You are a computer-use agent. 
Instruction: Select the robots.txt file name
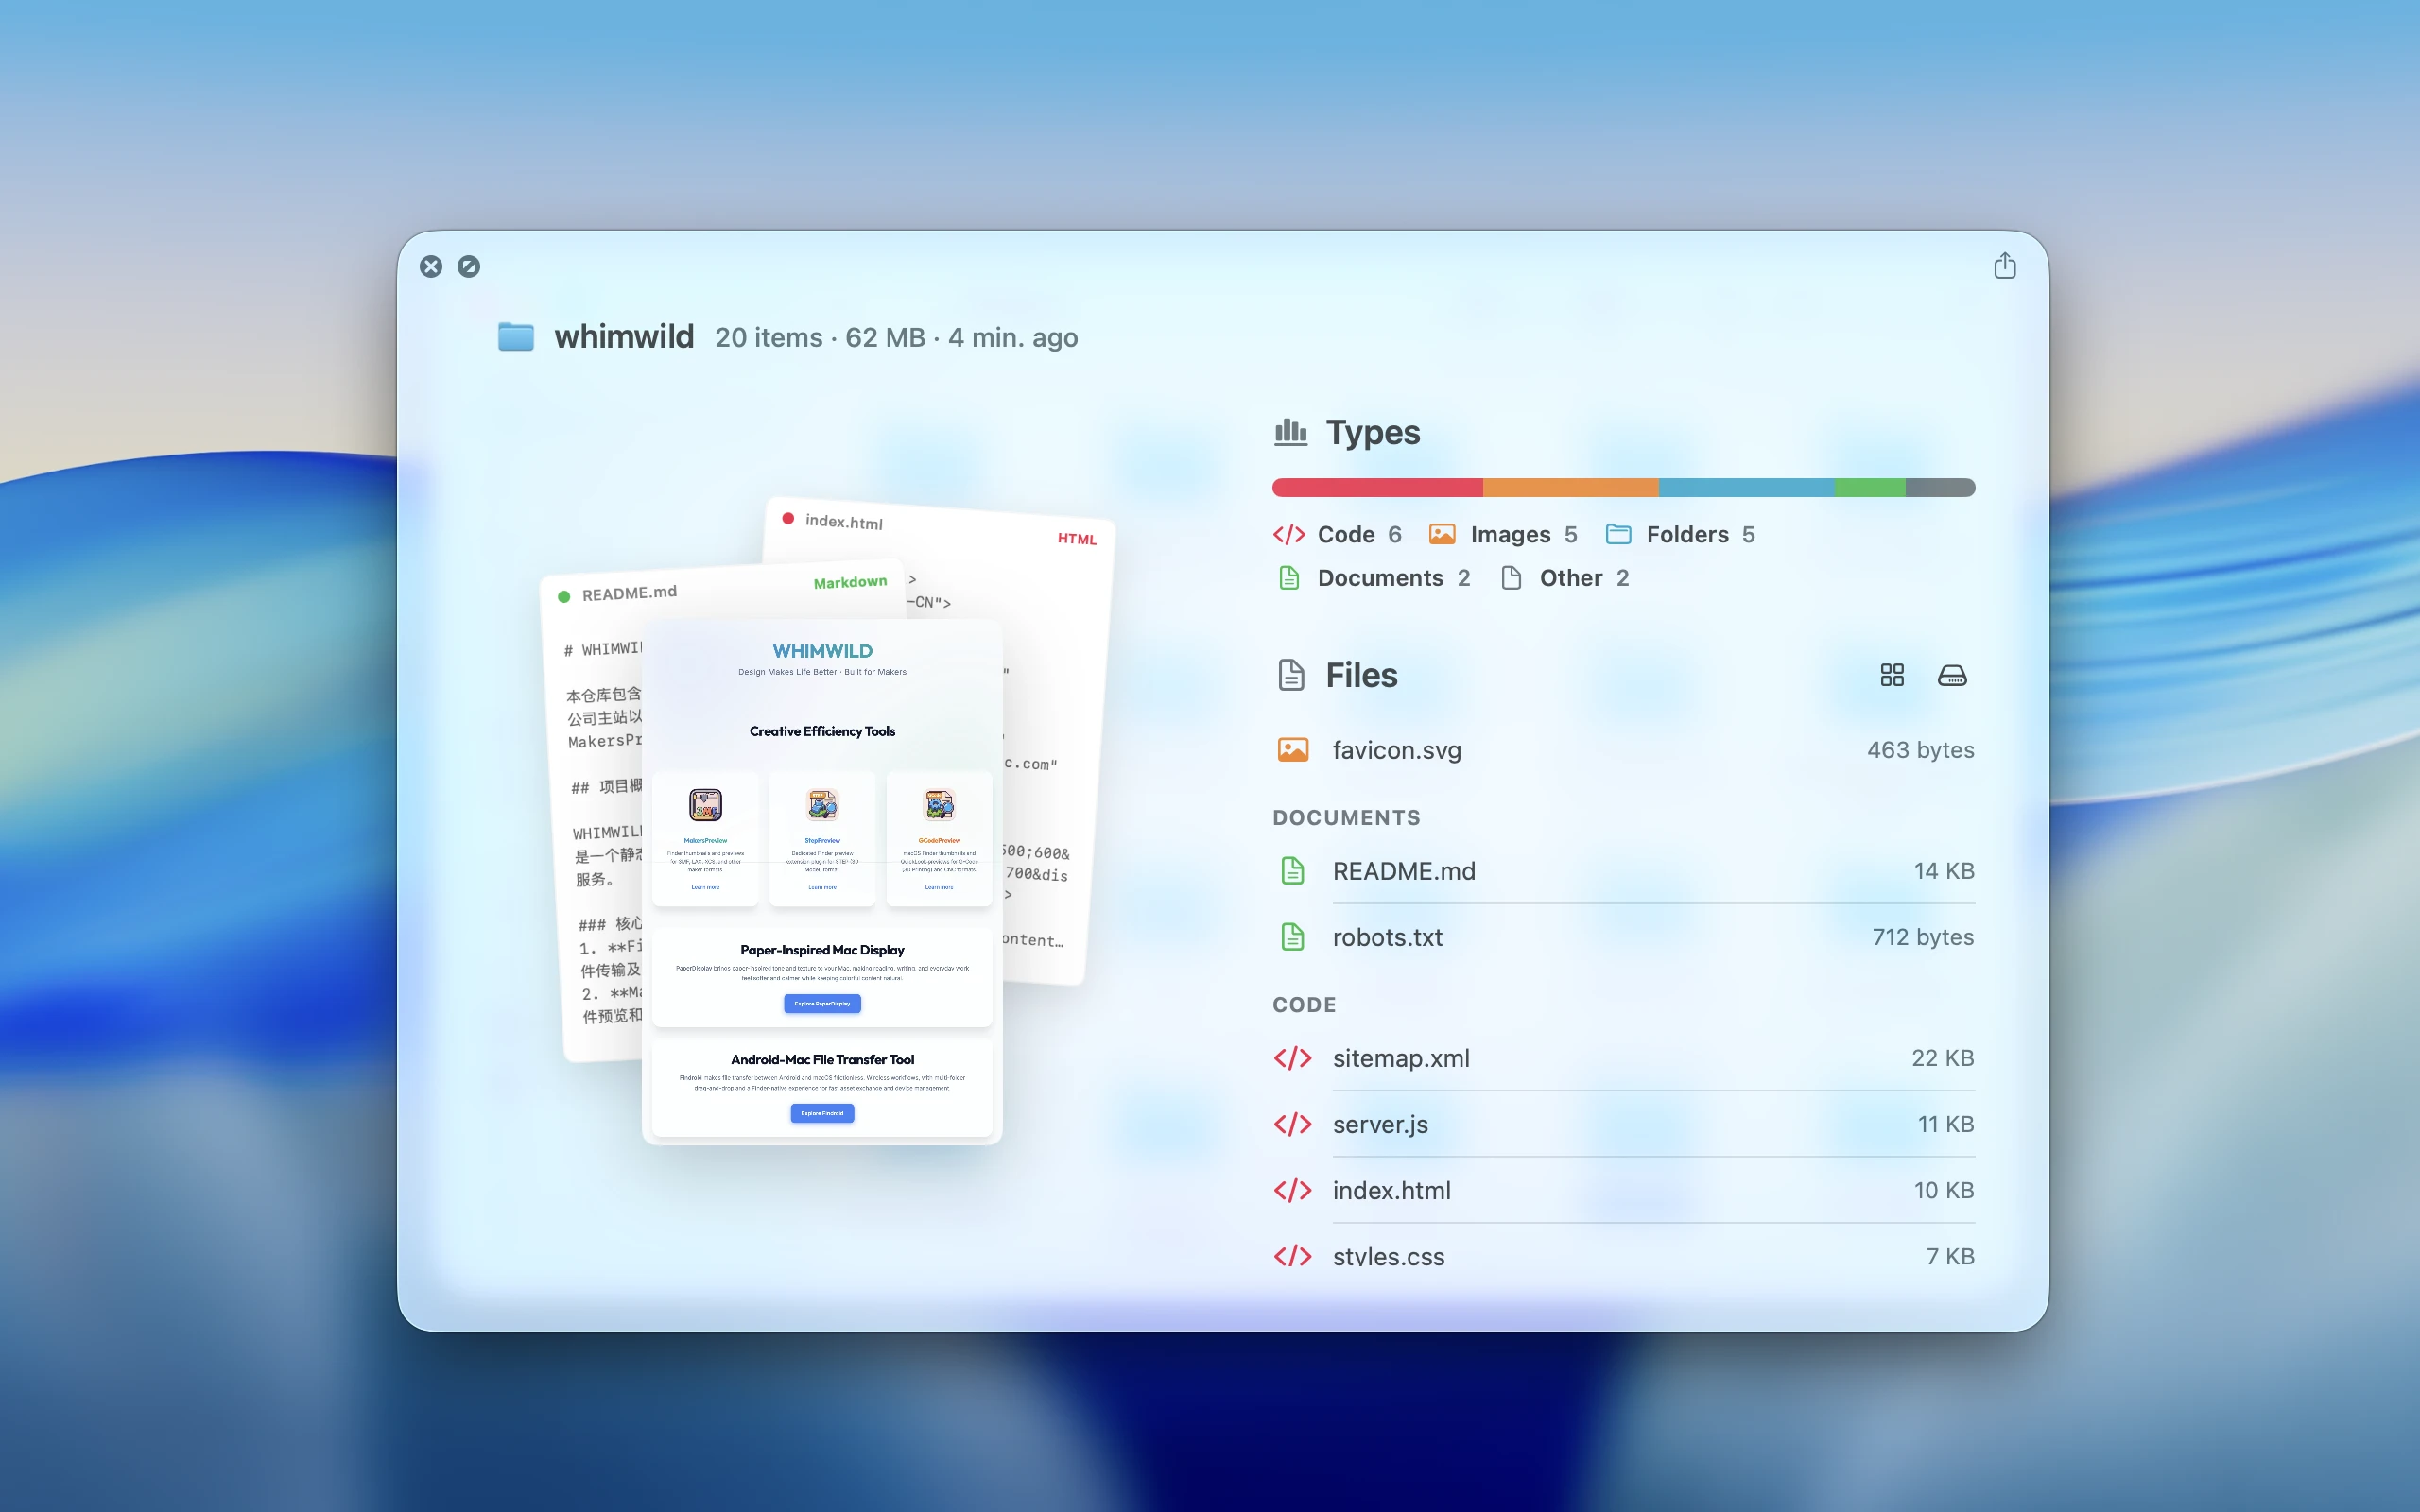tap(1388, 937)
